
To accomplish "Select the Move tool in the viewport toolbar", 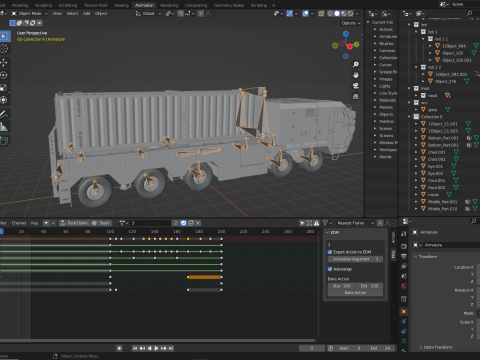I will click(x=4, y=63).
